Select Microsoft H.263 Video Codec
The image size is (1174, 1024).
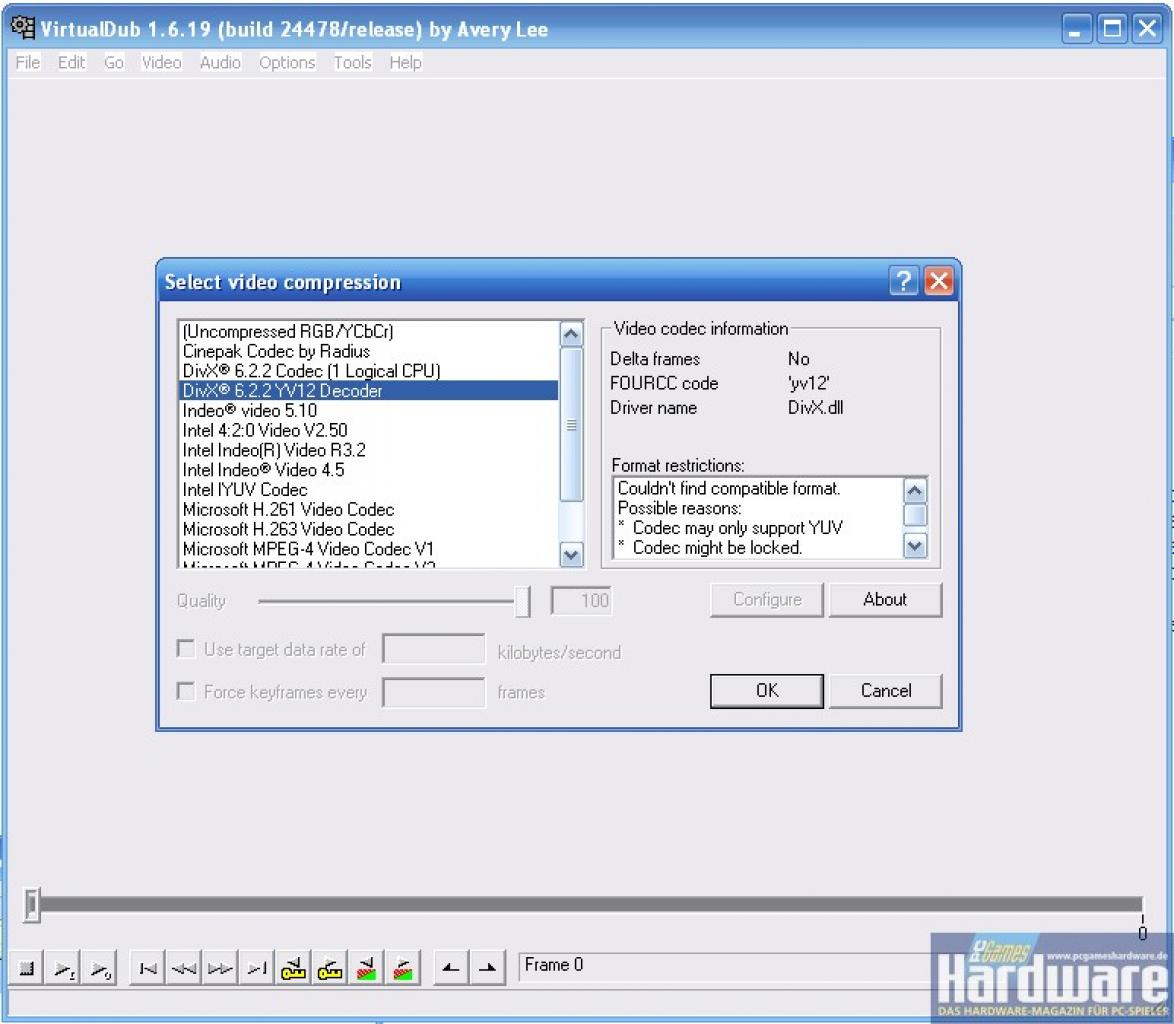tap(370, 529)
